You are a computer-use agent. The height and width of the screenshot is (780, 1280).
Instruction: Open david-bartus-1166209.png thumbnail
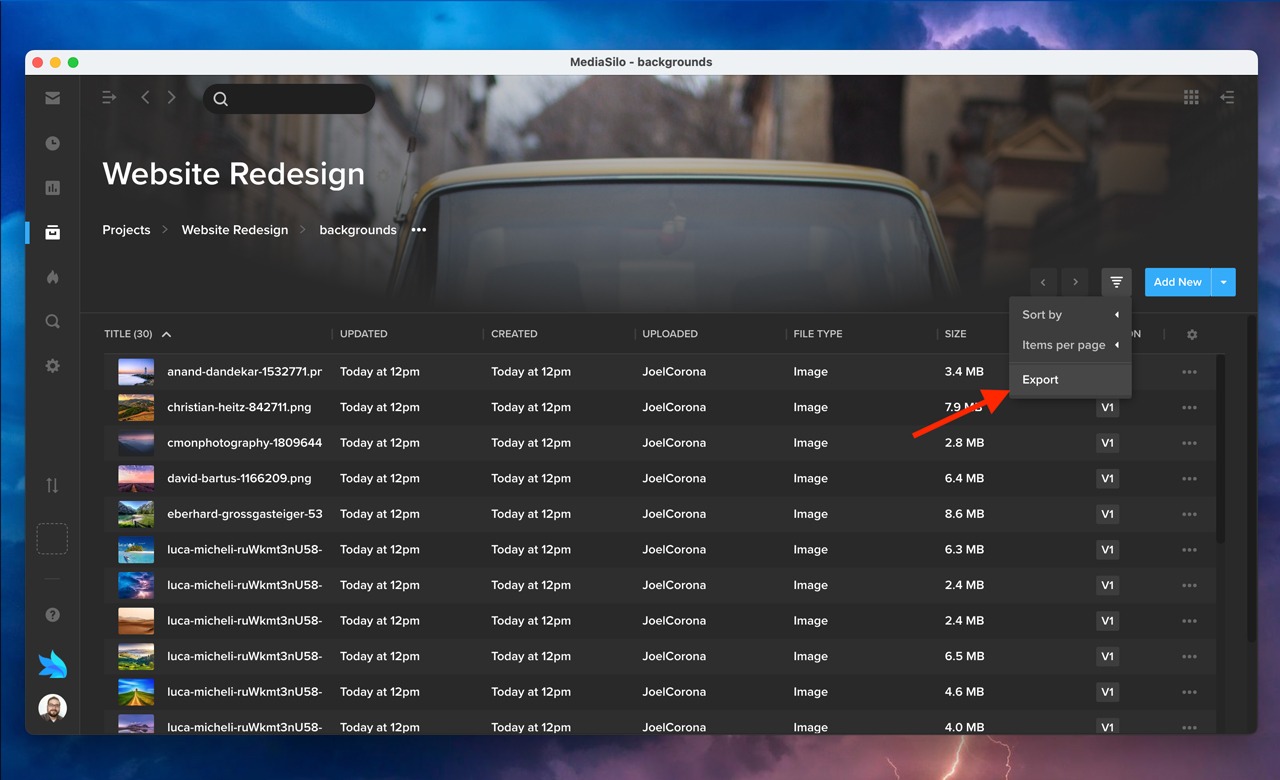tap(136, 479)
